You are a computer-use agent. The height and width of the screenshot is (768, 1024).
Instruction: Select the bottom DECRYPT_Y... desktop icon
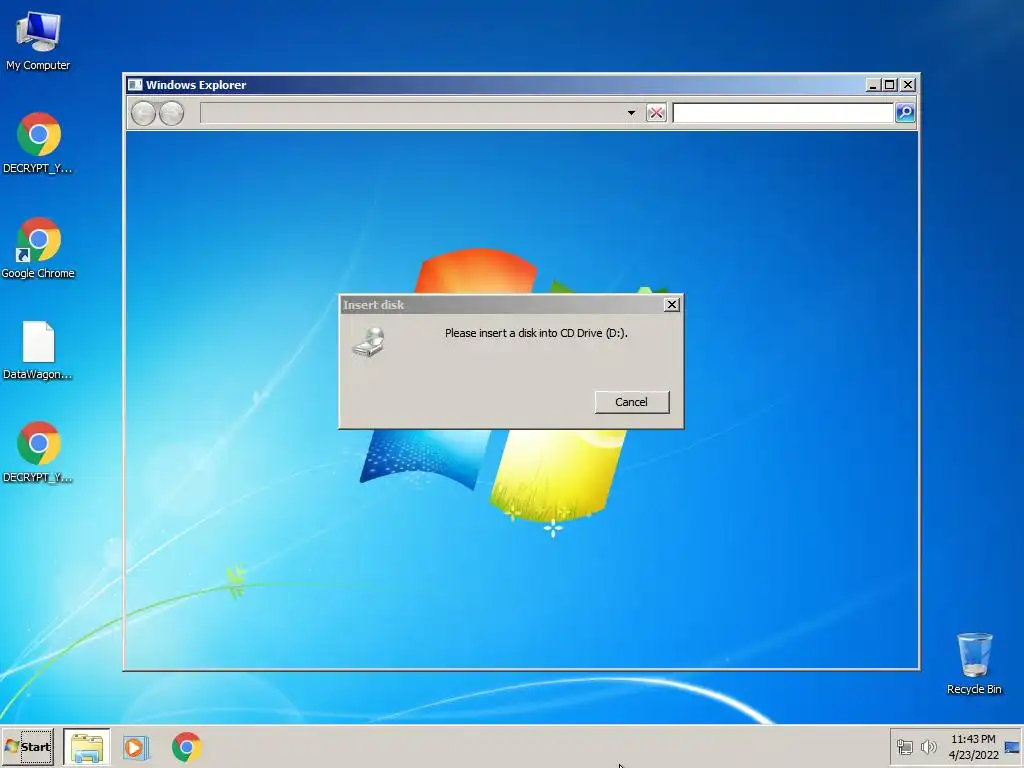[x=38, y=452]
